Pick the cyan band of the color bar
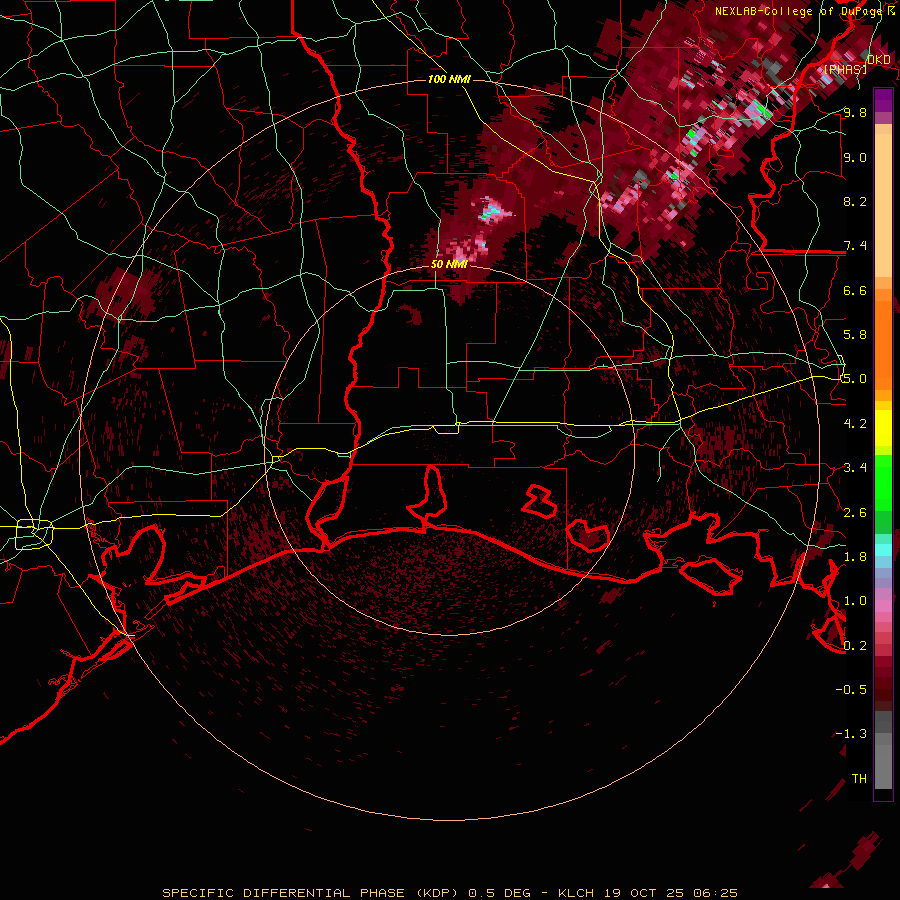This screenshot has width=900, height=900. (x=883, y=549)
